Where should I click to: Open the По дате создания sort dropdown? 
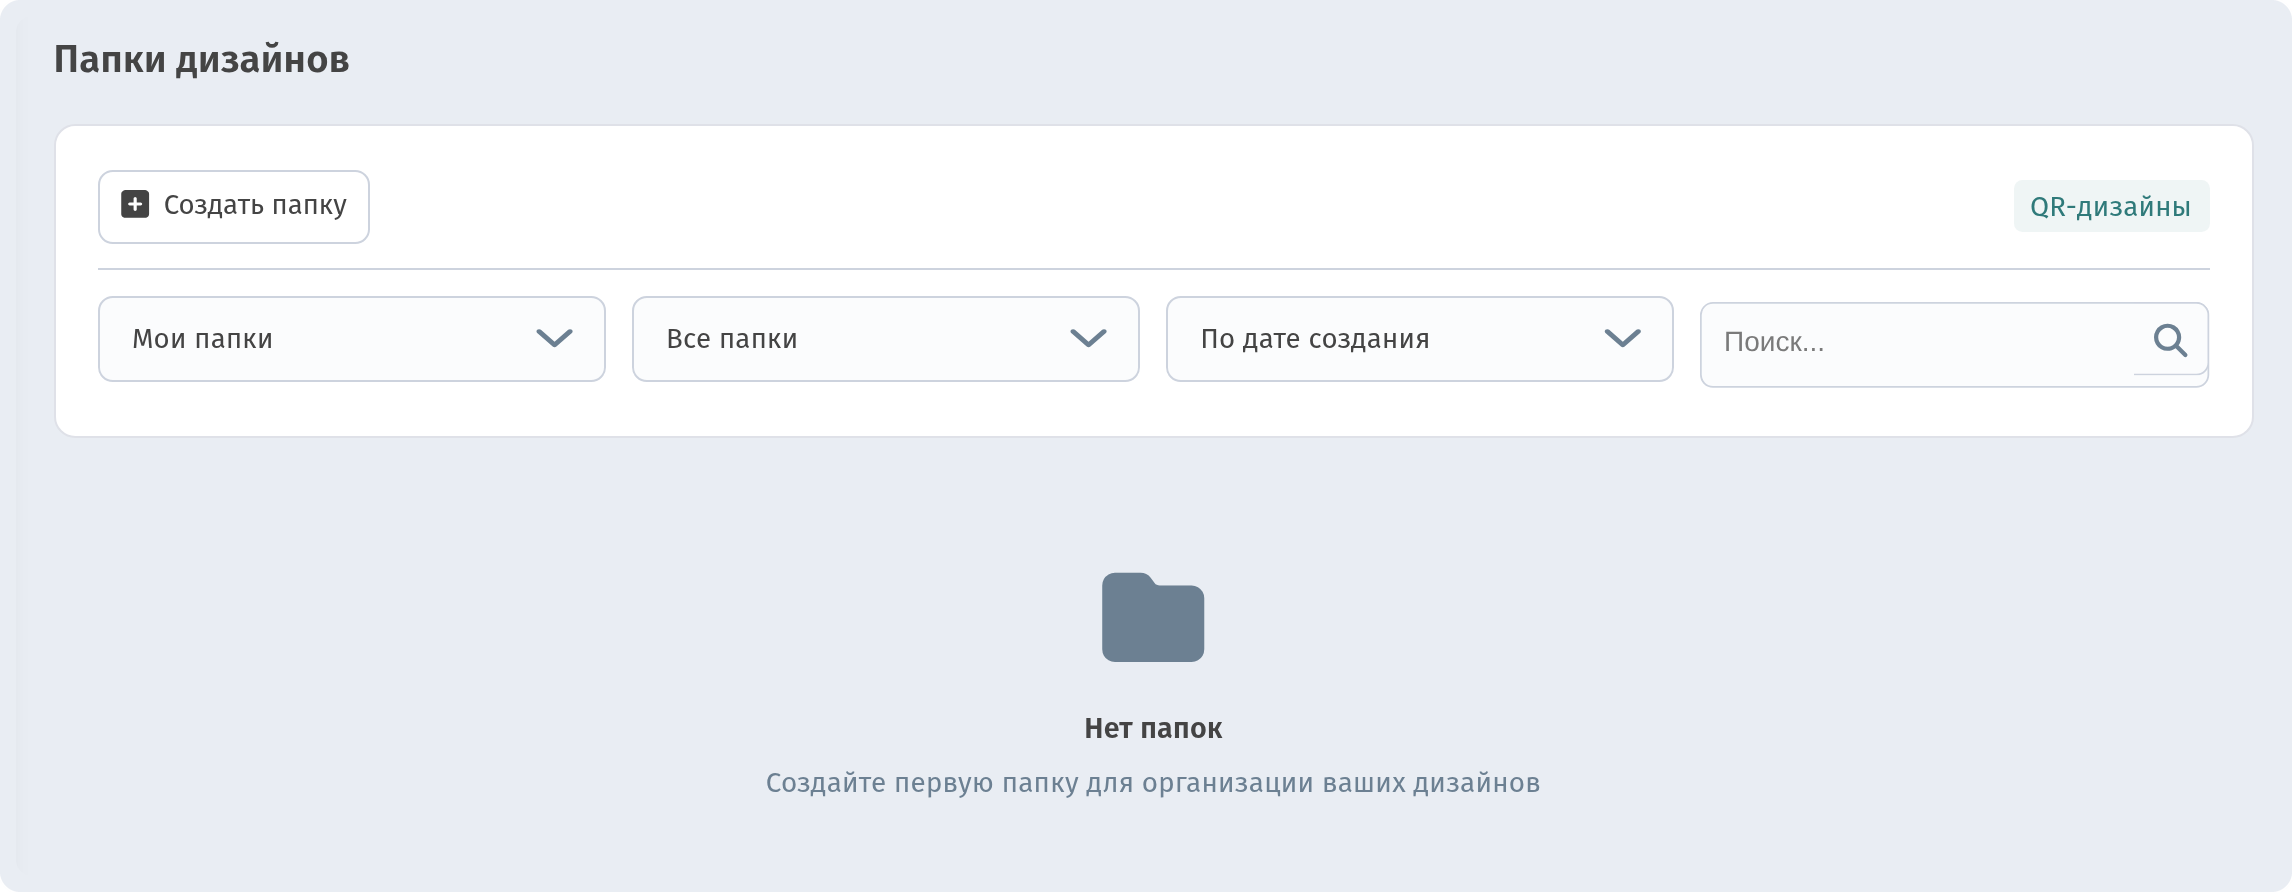[1420, 339]
